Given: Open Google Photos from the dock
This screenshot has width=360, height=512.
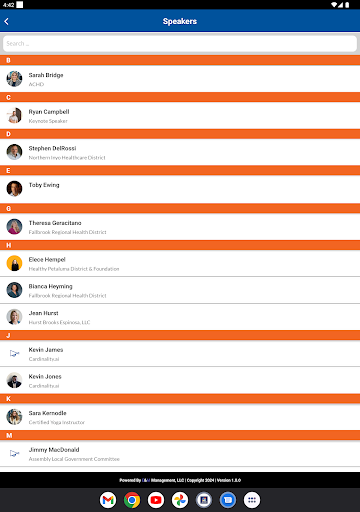Looking at the screenshot, I should (x=180, y=500).
